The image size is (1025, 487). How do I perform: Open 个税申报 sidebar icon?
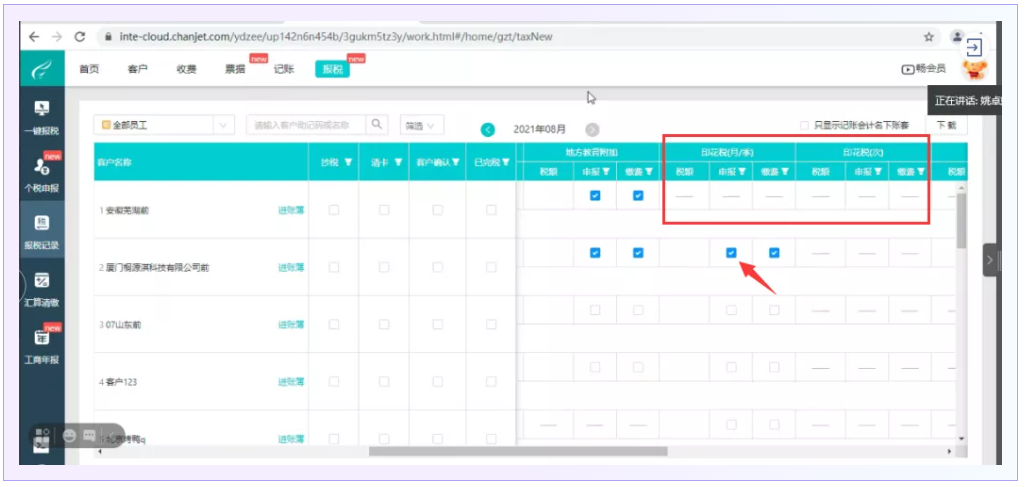coord(41,171)
